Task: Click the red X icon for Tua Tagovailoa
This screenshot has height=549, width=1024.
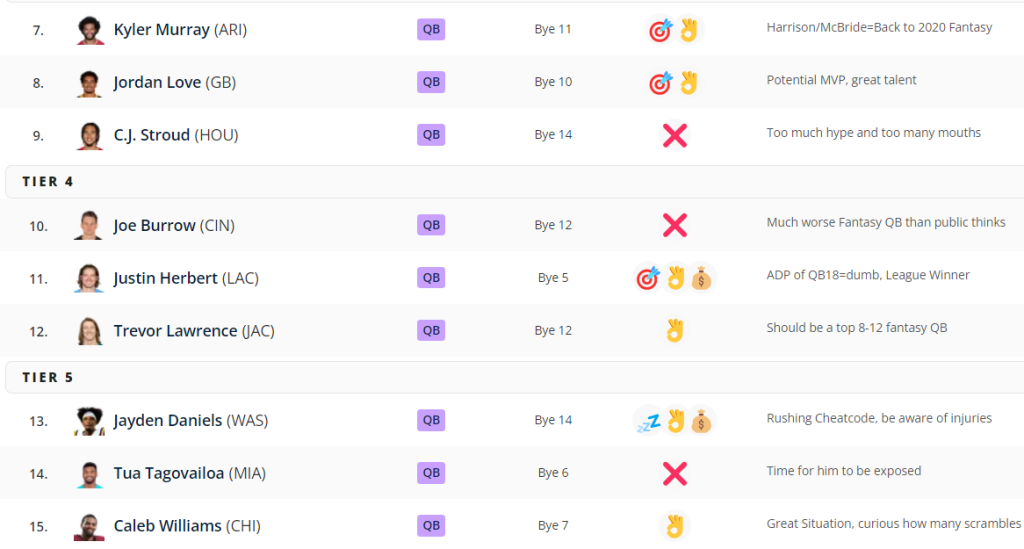Action: tap(675, 473)
